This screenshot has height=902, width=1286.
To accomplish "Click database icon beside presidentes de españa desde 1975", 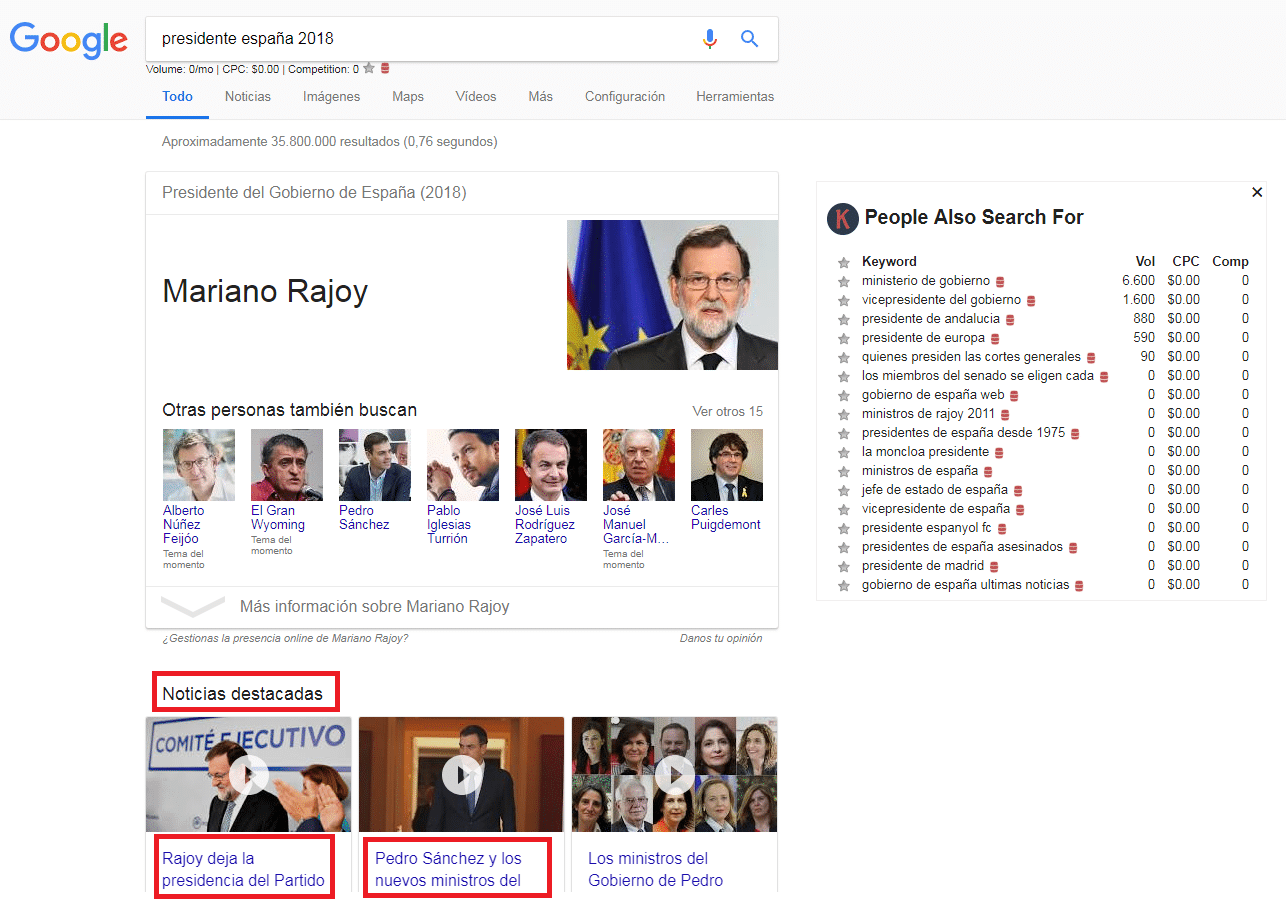I will pyautogui.click(x=1075, y=434).
